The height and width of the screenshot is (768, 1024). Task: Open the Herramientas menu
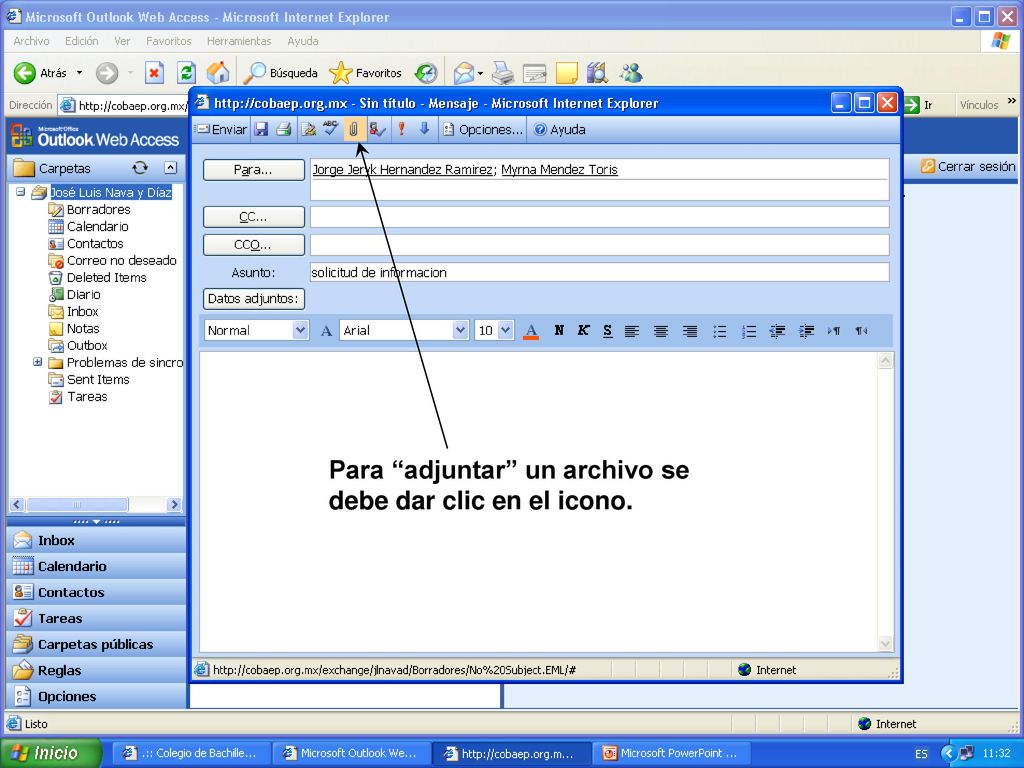click(239, 40)
